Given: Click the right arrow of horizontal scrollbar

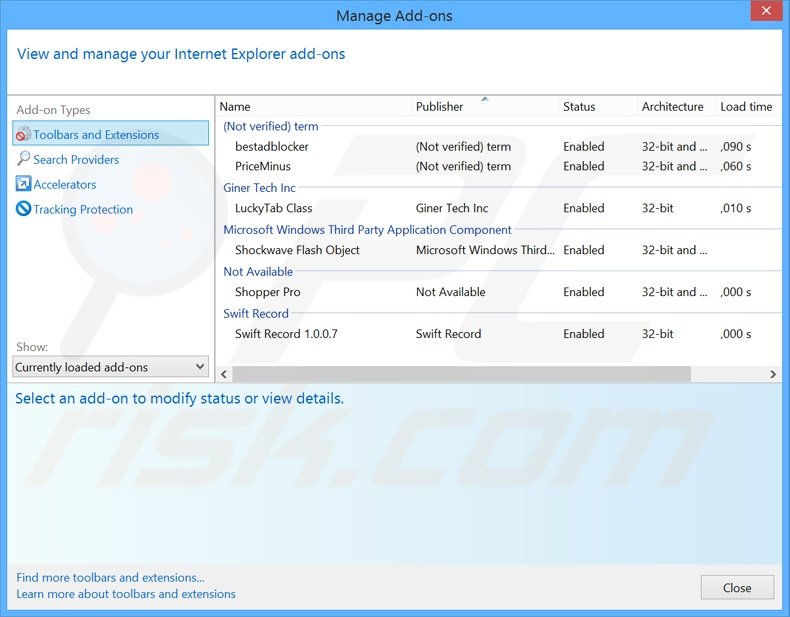Looking at the screenshot, I should [x=773, y=374].
